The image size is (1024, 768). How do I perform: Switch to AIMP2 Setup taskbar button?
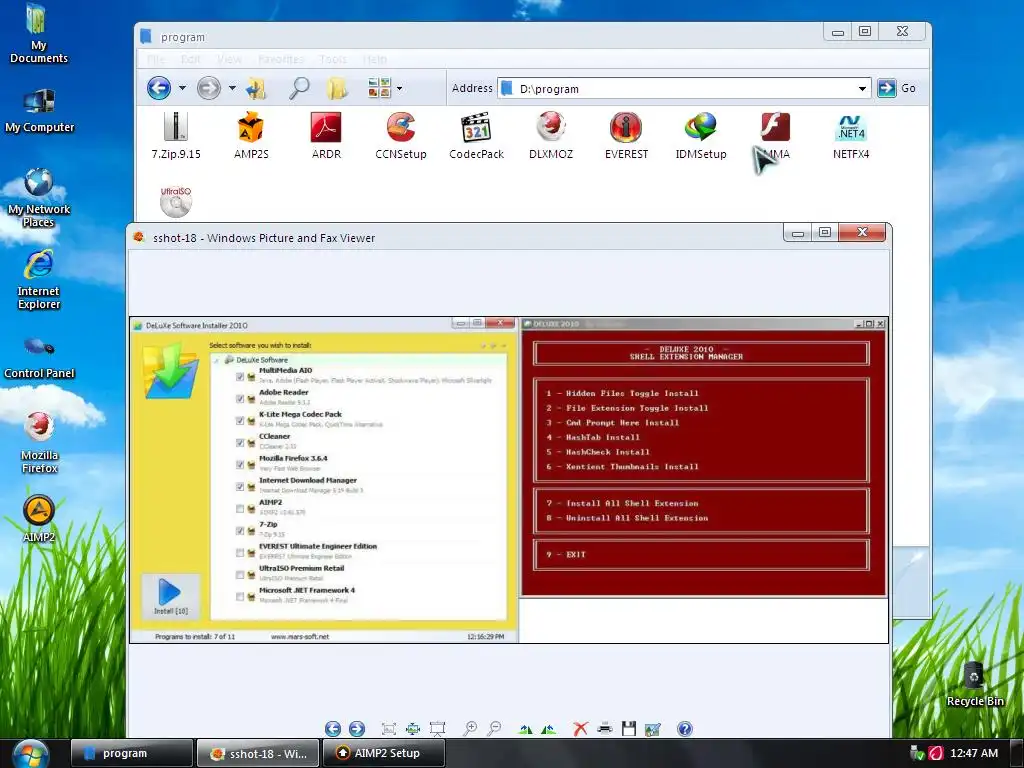pyautogui.click(x=383, y=753)
